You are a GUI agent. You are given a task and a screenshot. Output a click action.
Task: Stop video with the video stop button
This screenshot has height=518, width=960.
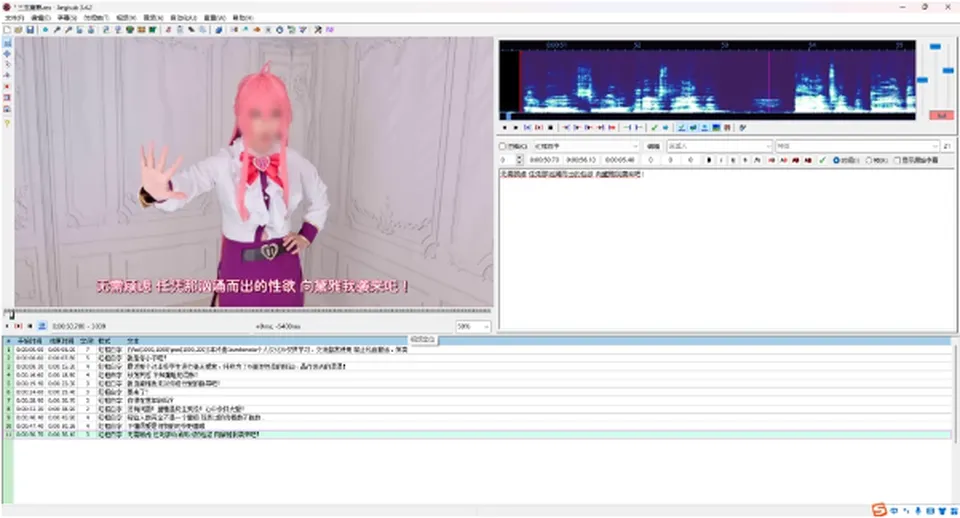[29, 326]
